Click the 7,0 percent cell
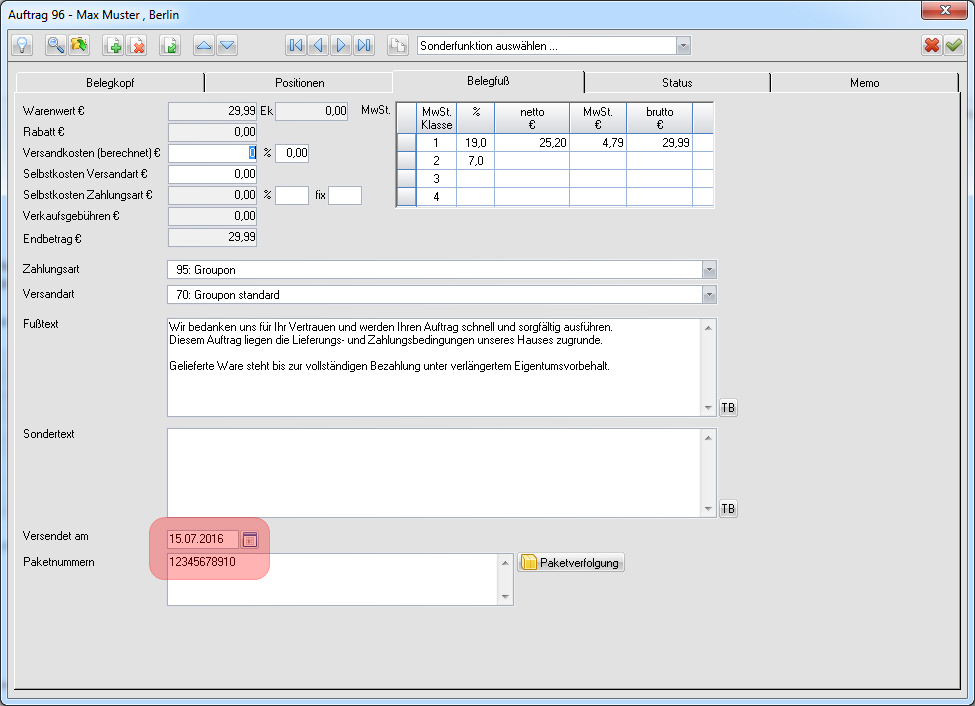This screenshot has height=706, width=975. (x=476, y=161)
